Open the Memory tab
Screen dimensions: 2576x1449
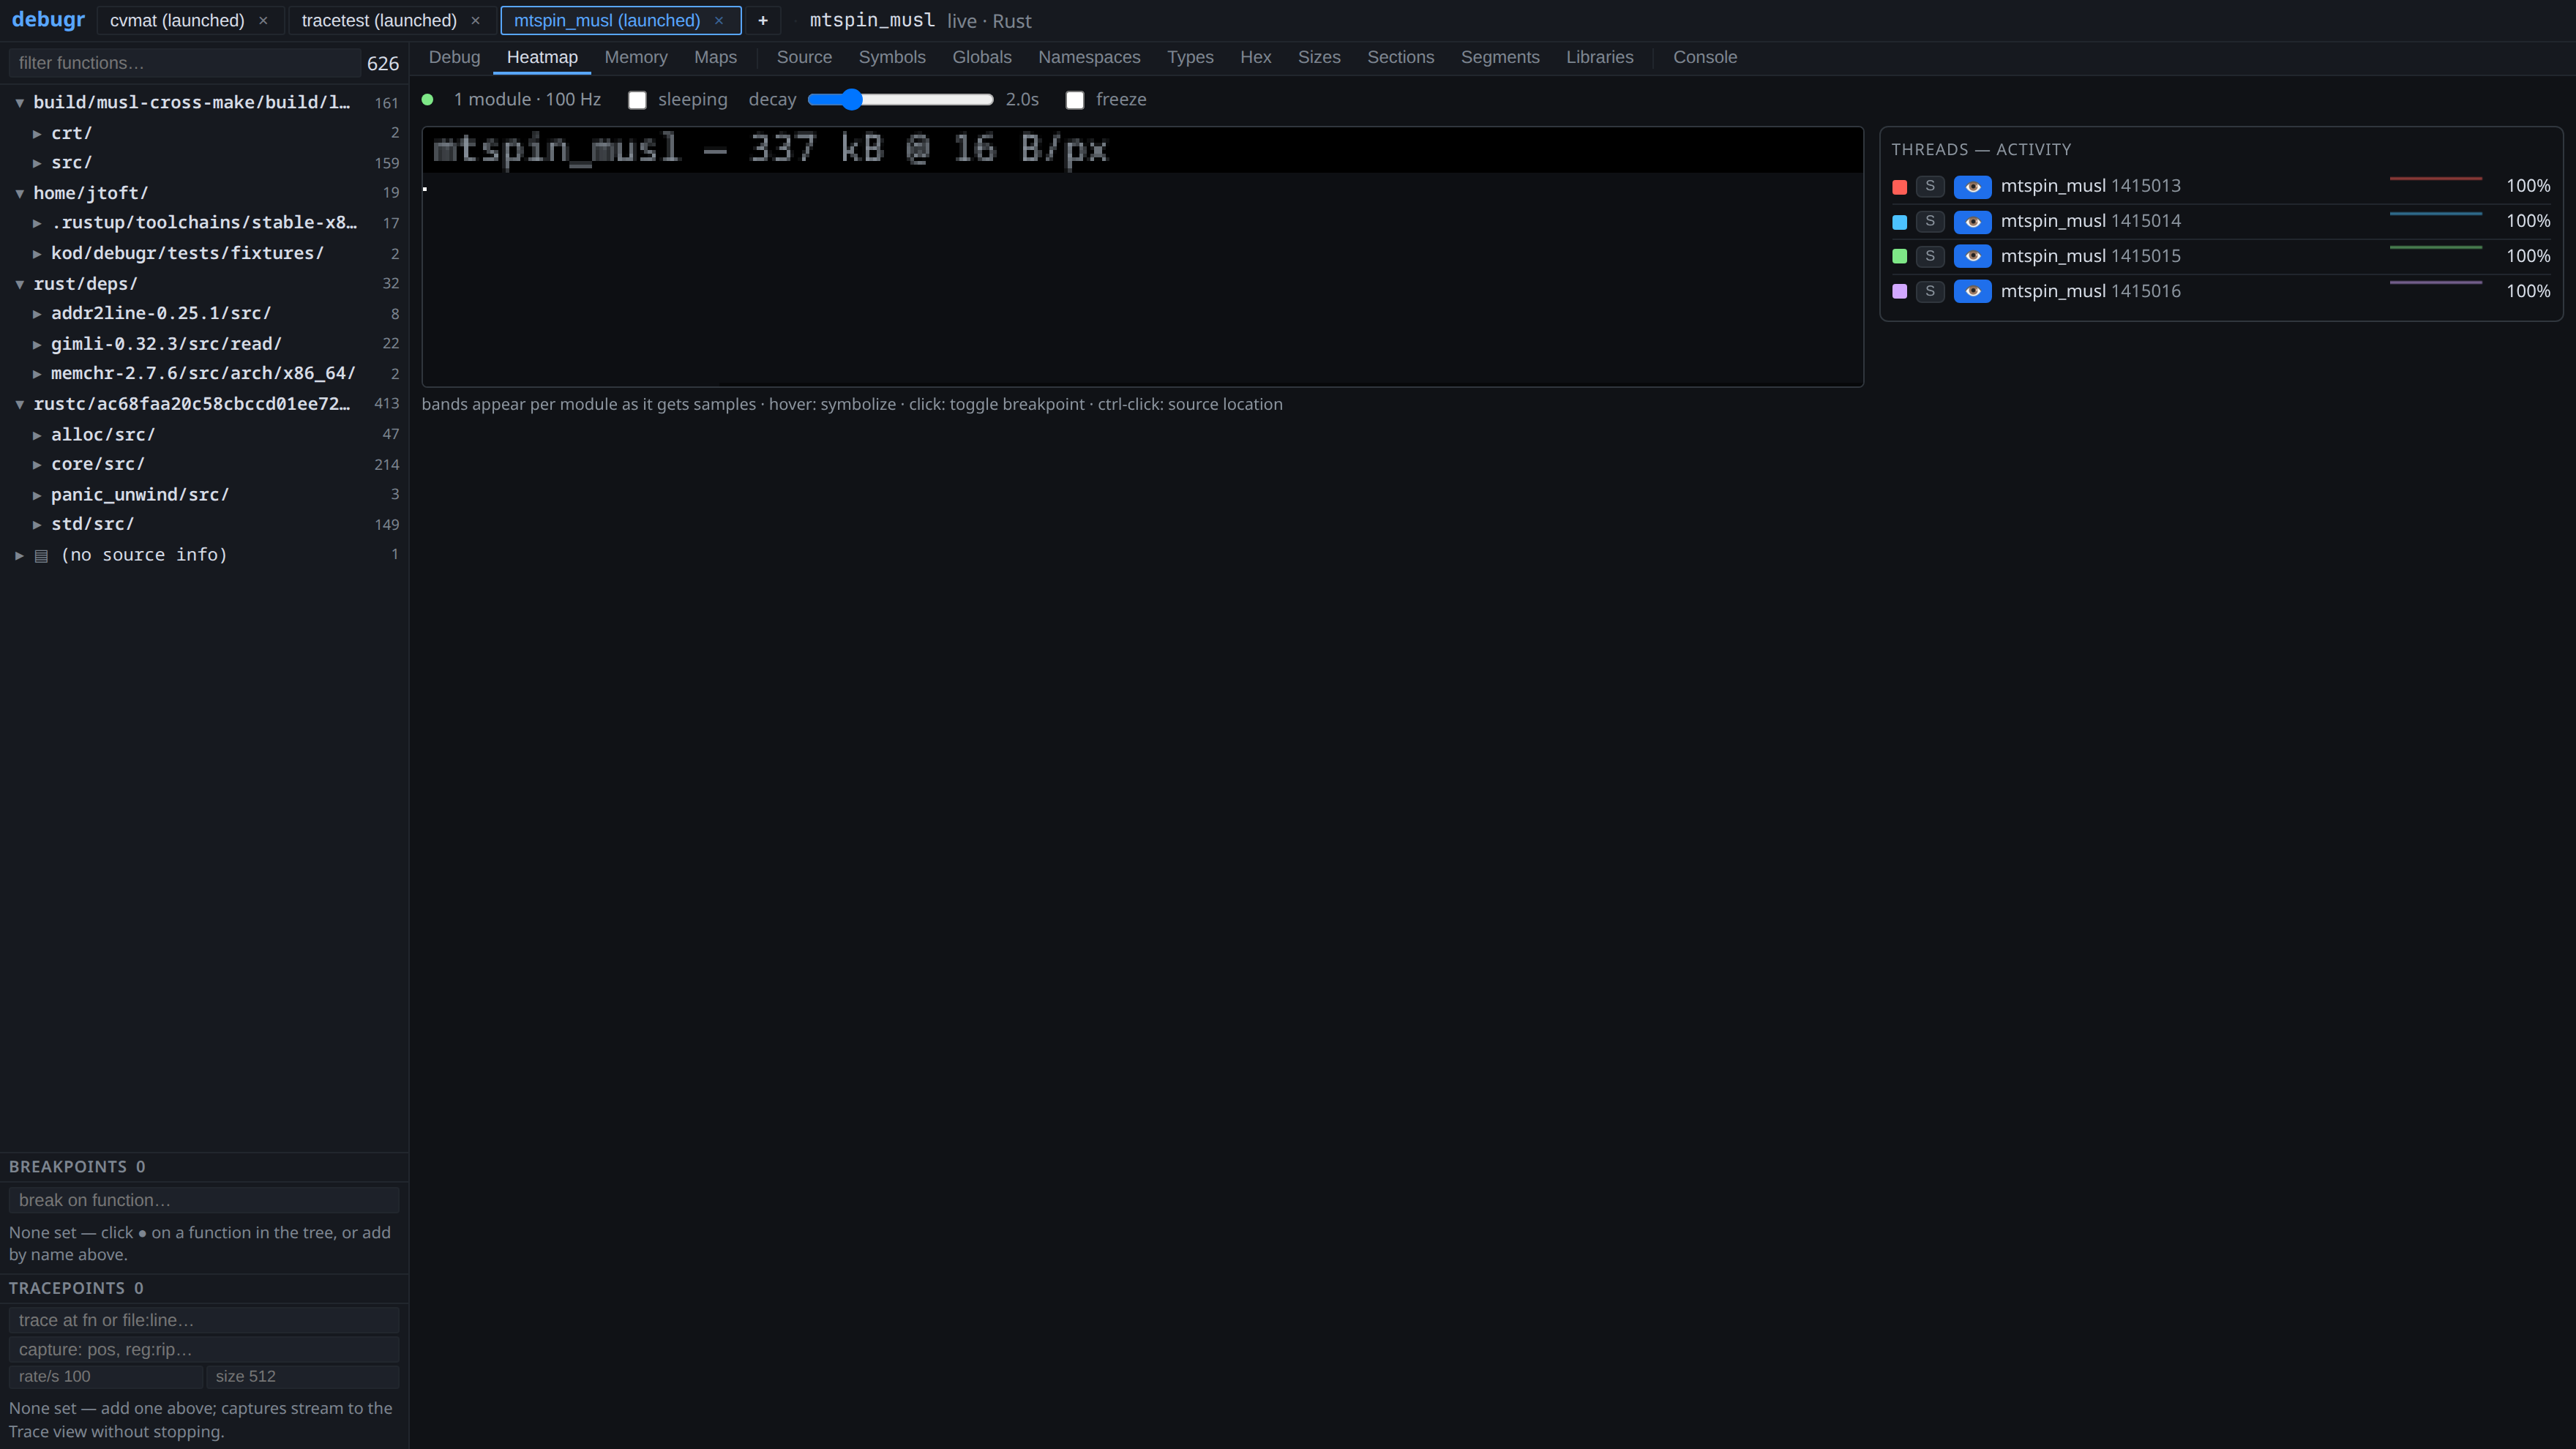tap(635, 57)
